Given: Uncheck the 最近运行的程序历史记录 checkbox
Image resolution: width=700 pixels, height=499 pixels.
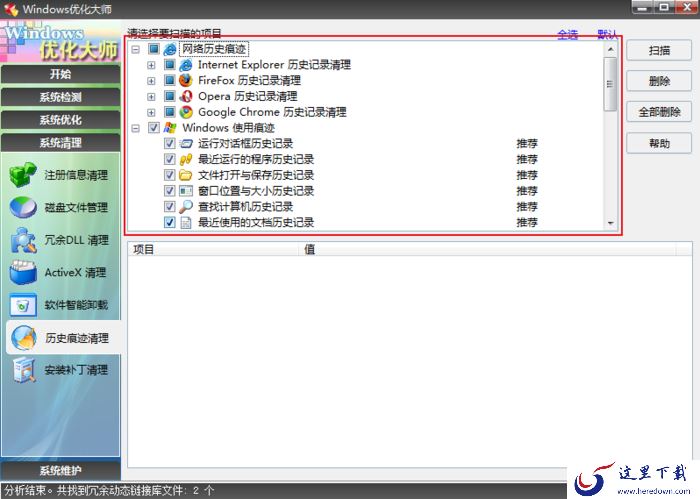Looking at the screenshot, I should coord(169,159).
